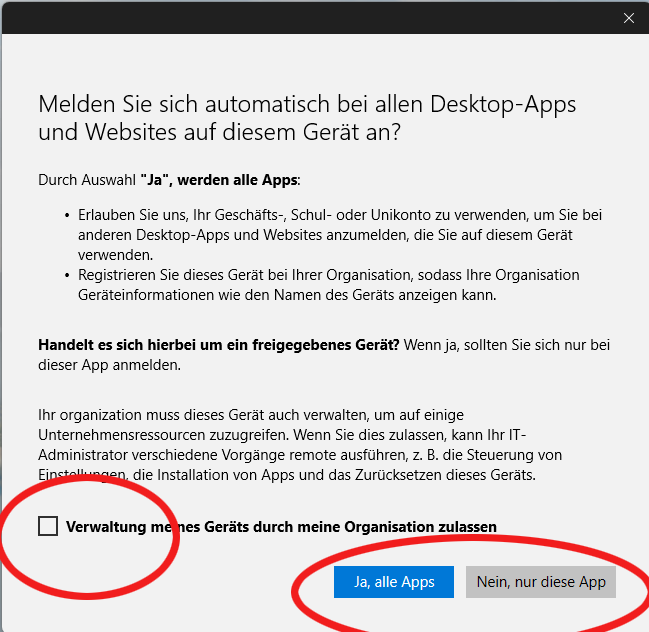Choose 'Nein, nur diese App'

tap(541, 582)
